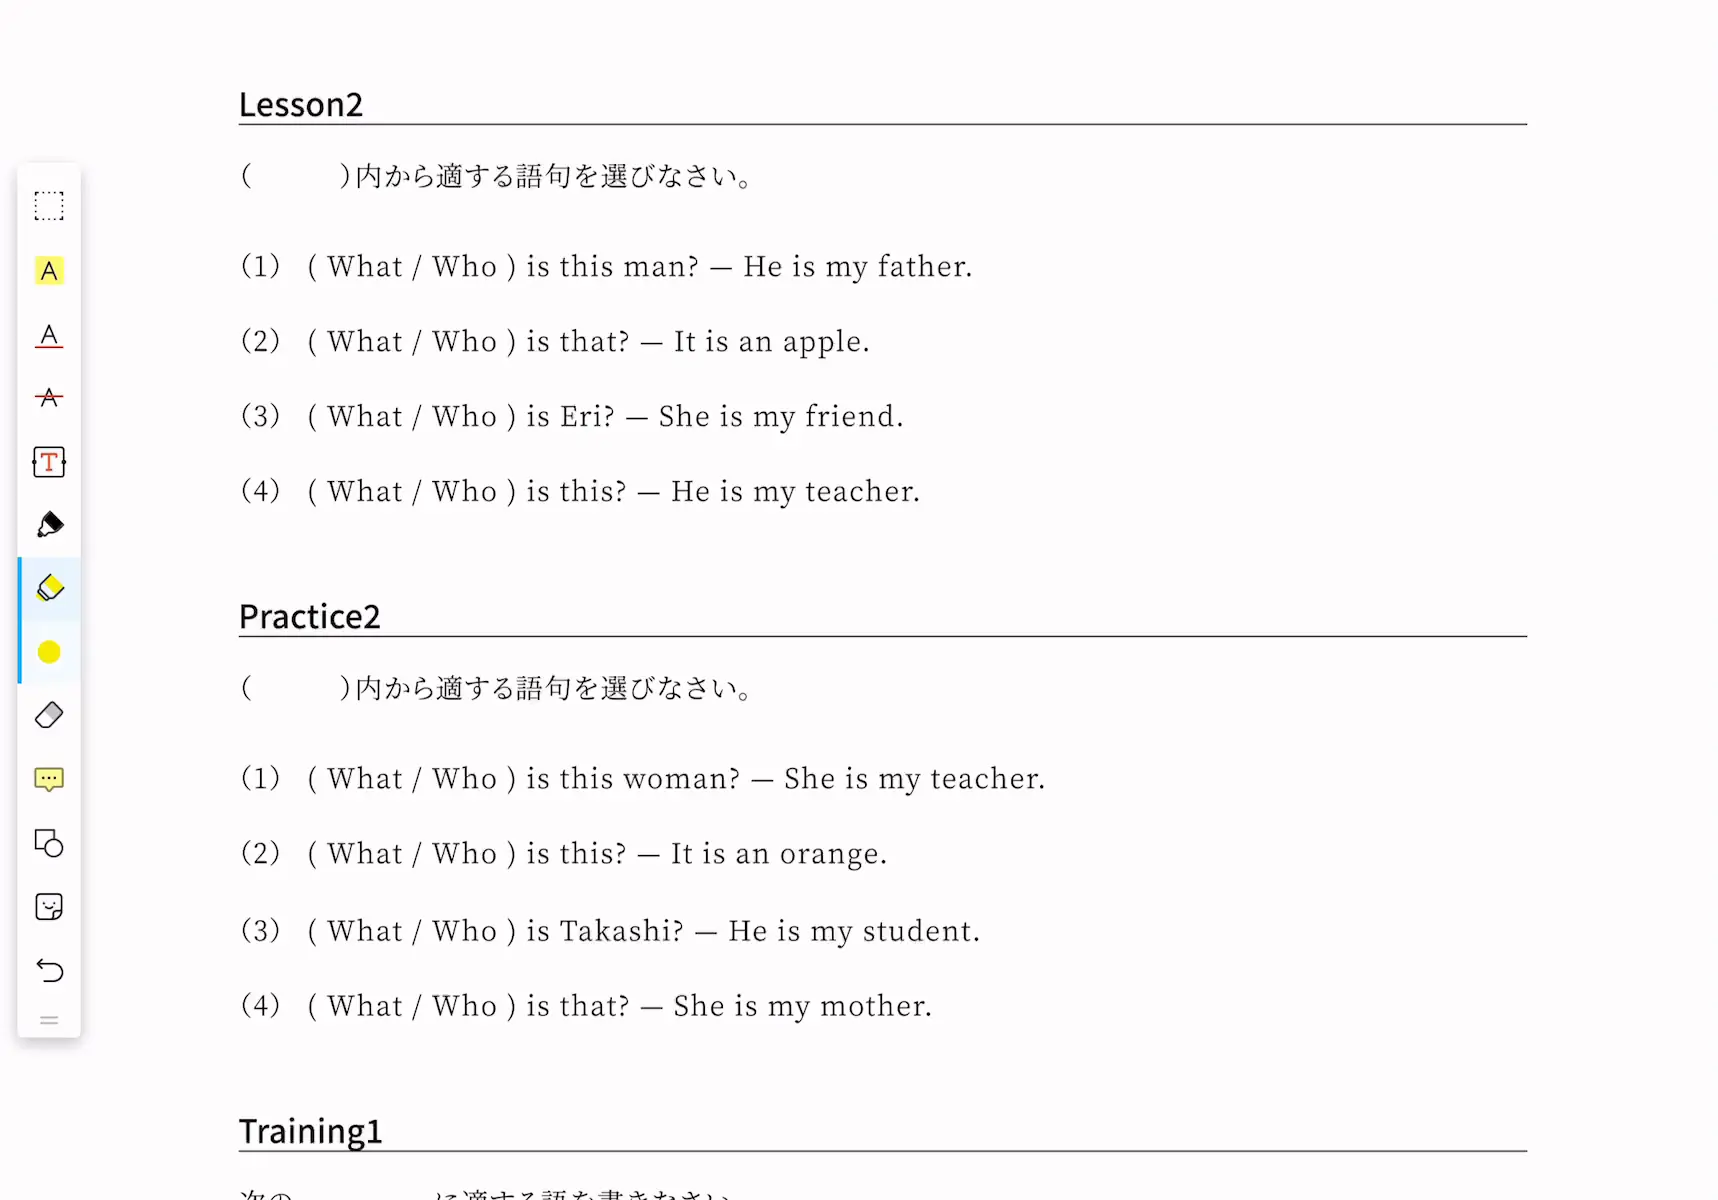
Task: Select the eraser tool
Action: 49,715
